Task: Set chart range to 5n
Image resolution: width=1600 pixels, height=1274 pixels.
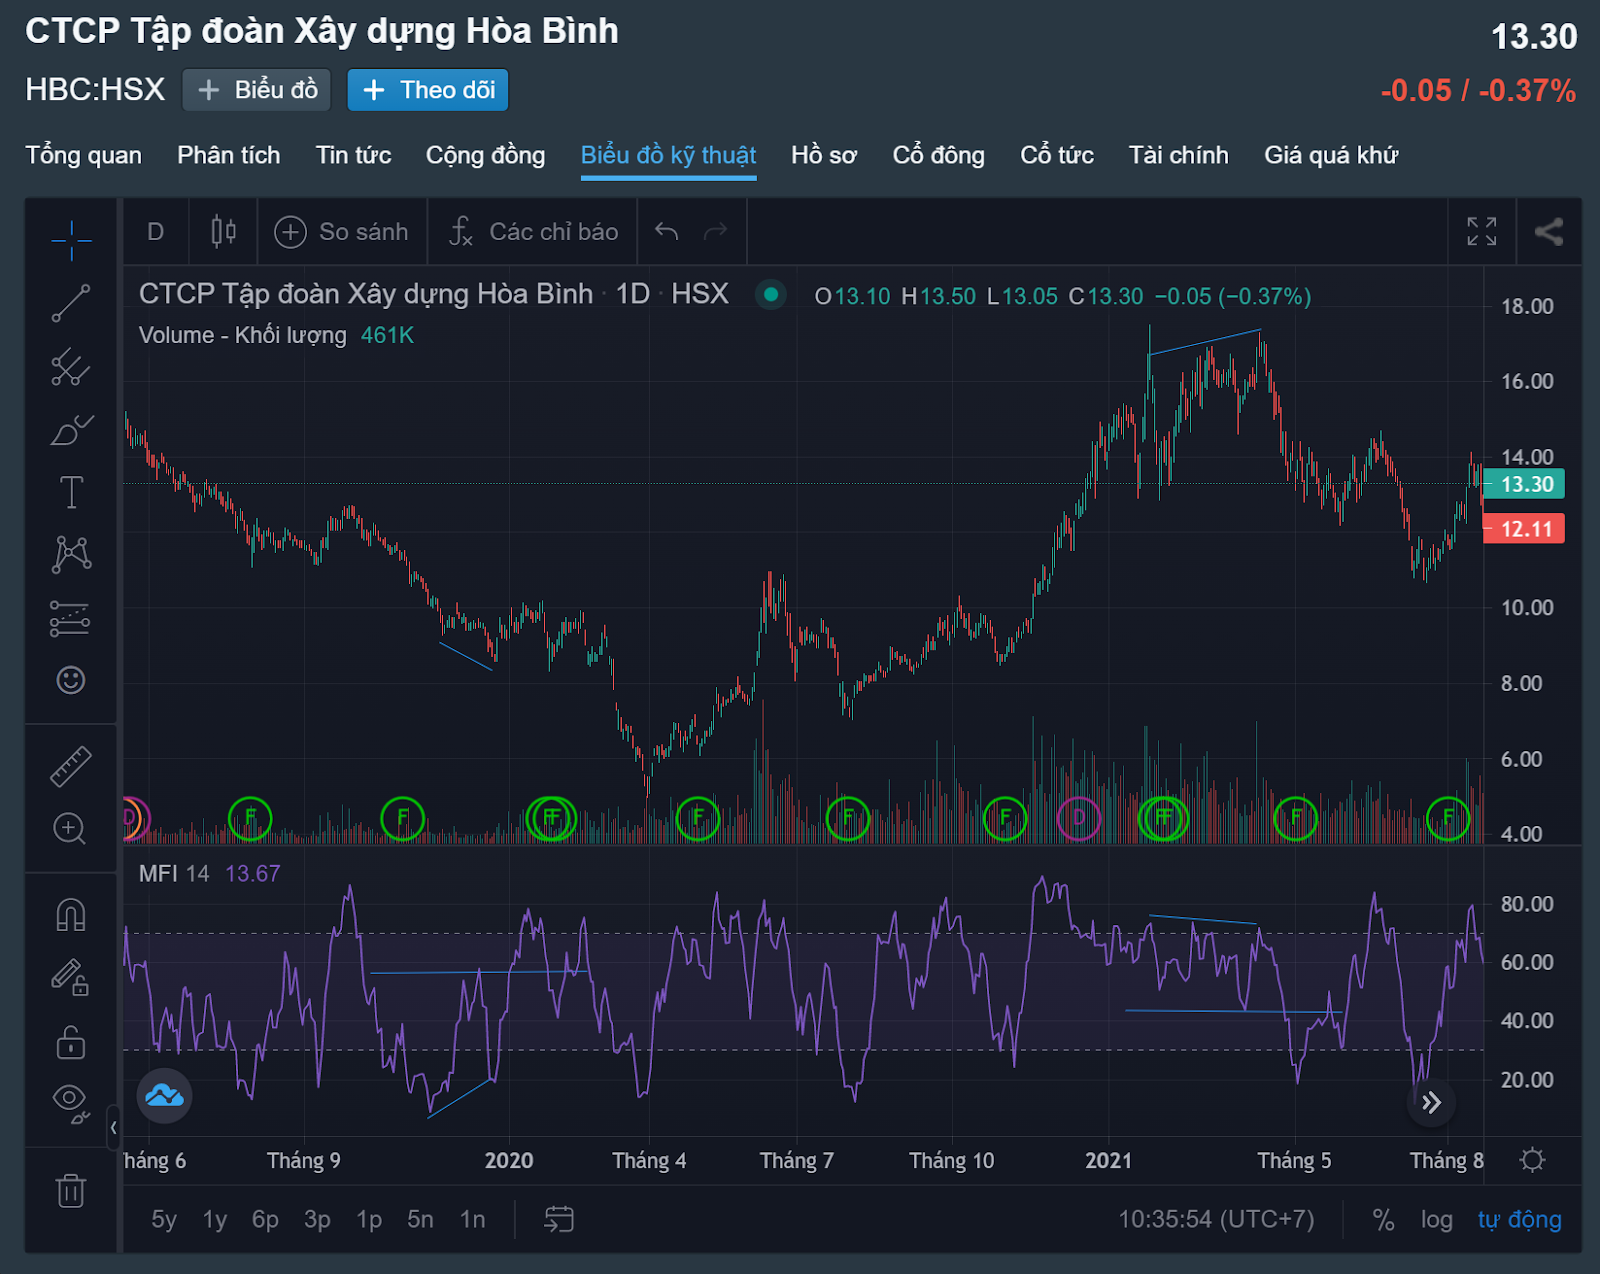Action: 420,1219
